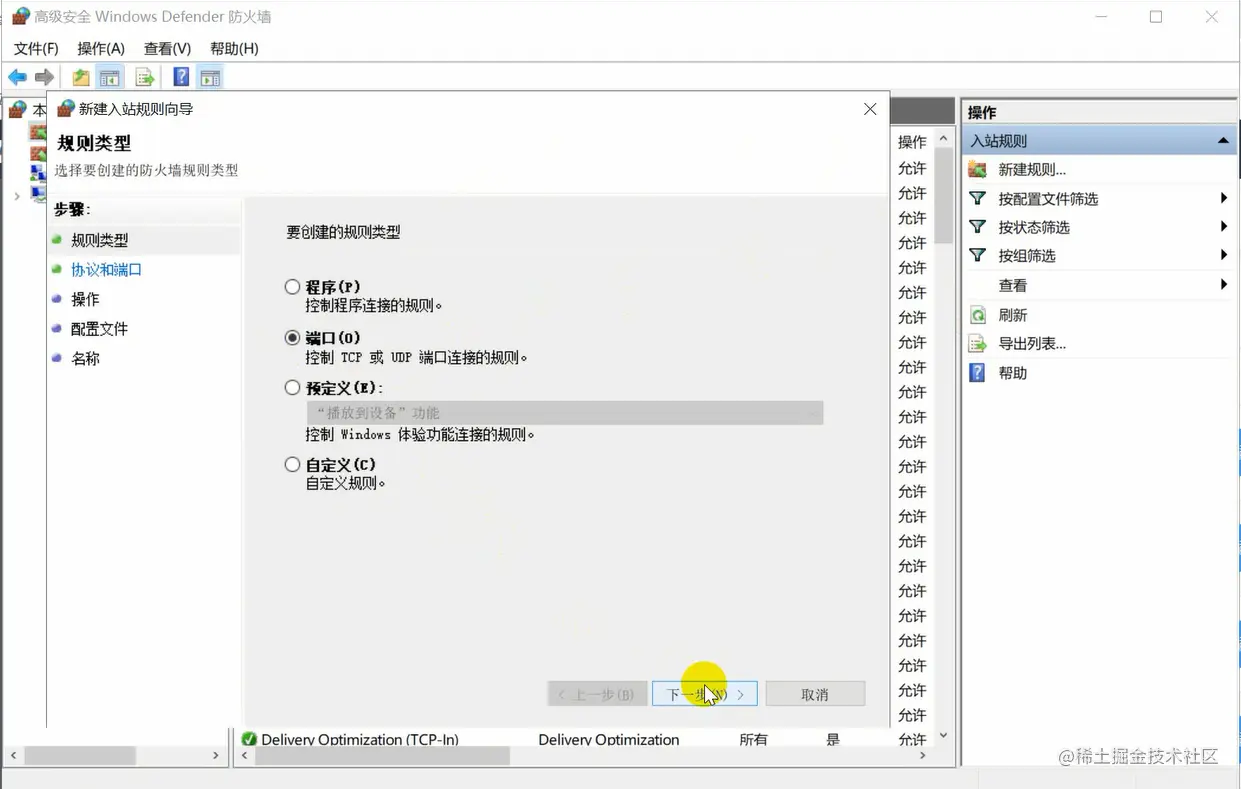This screenshot has width=1241, height=789.
Task: Click the firewall icon in the main window title bar
Action: (20, 16)
